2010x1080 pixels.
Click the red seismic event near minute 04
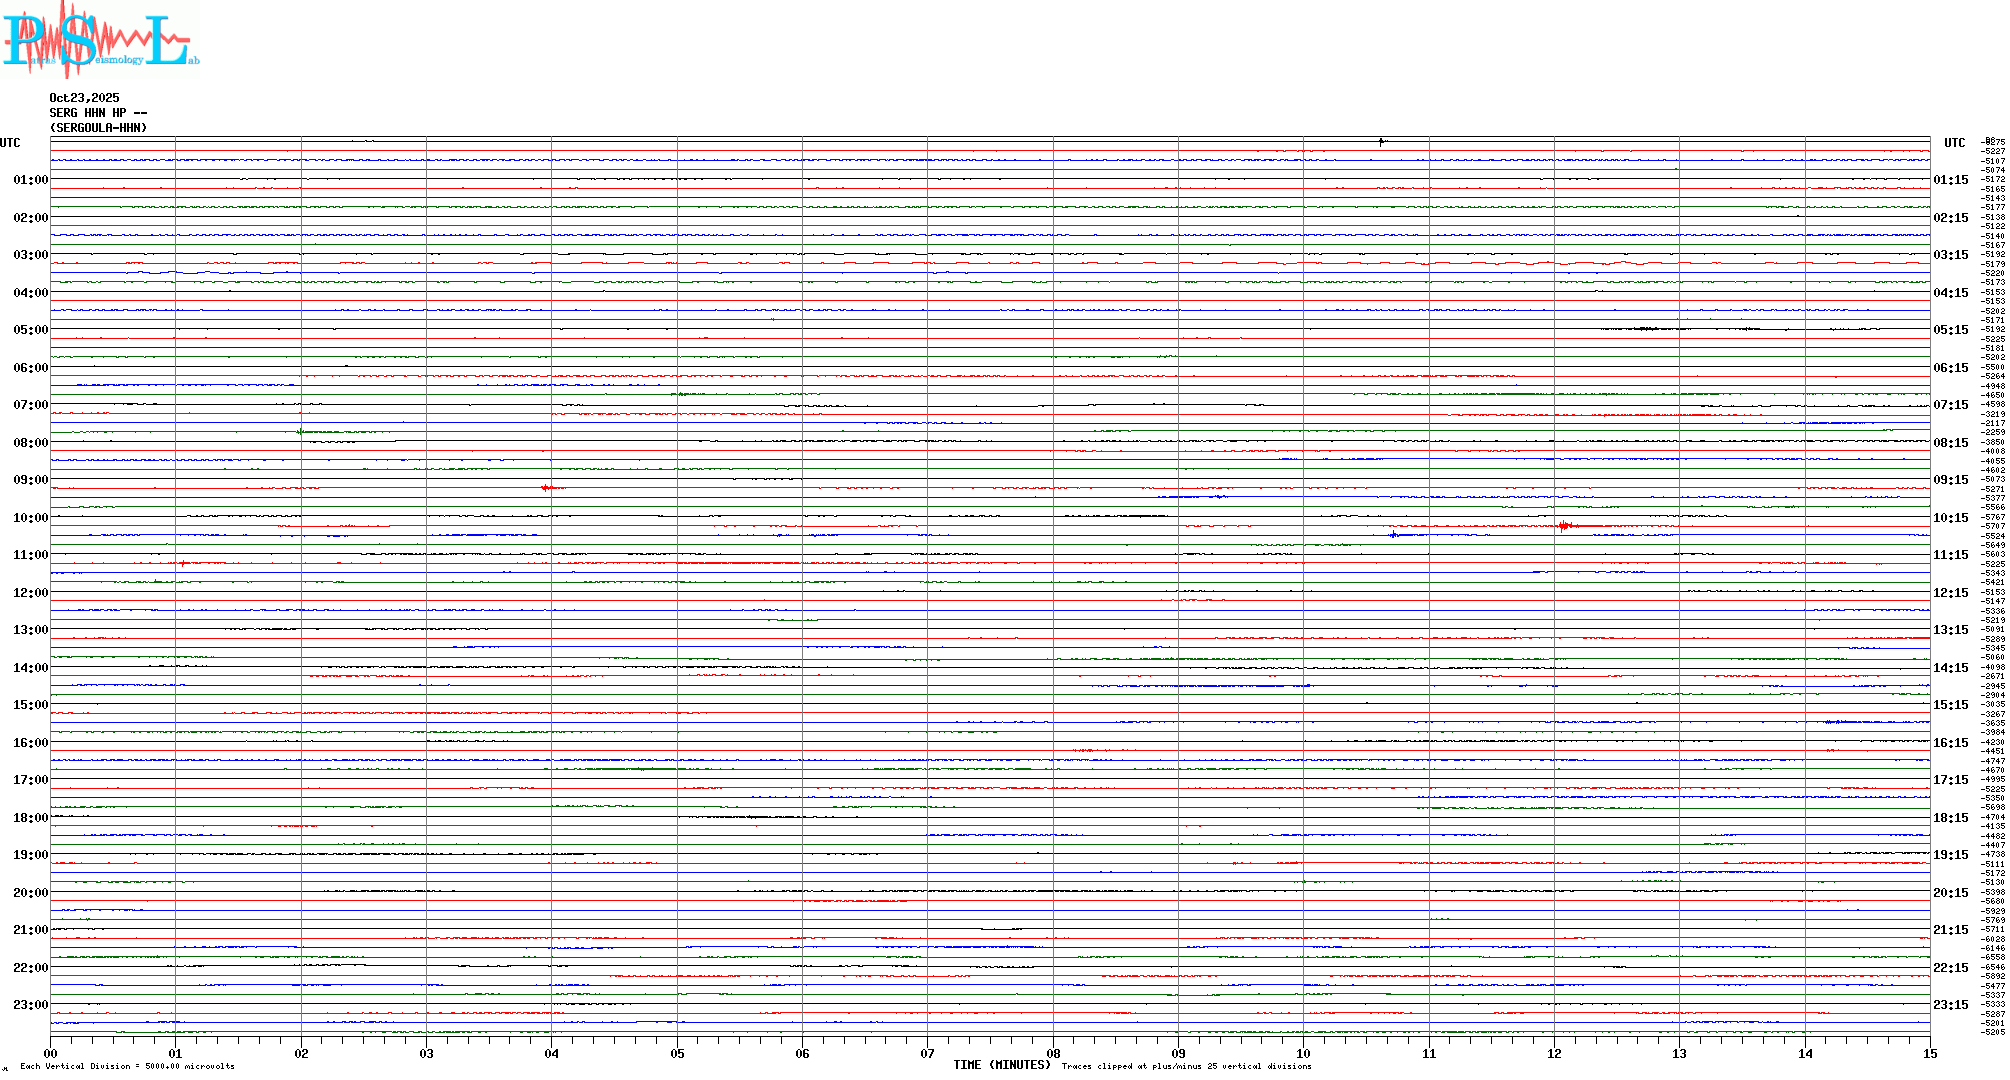(x=546, y=488)
